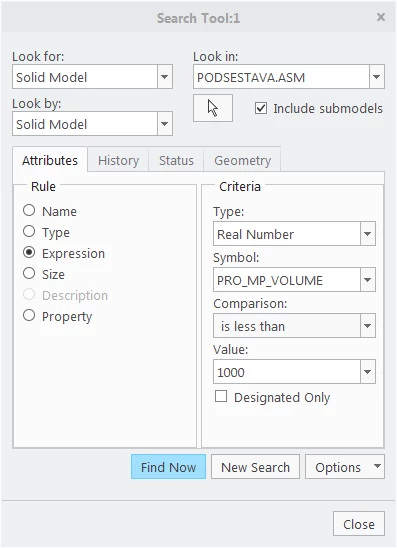Select the Size rule radio button
Screen dimensions: 397x548
click(x=29, y=273)
